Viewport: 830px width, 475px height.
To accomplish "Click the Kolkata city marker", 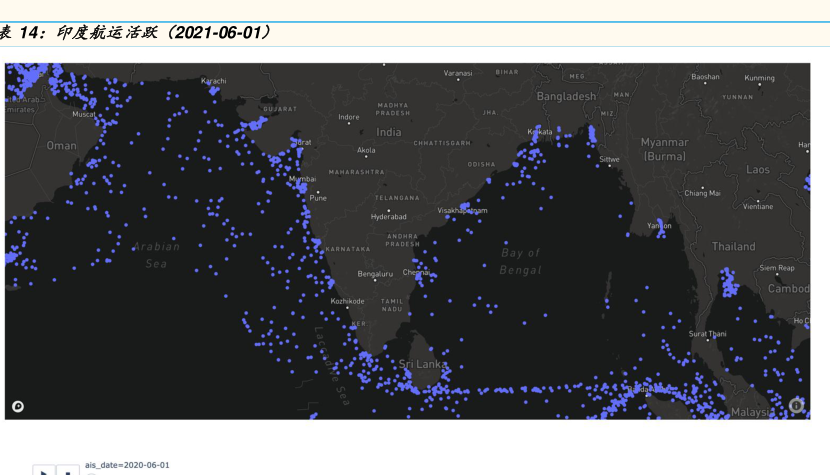I will (540, 132).
